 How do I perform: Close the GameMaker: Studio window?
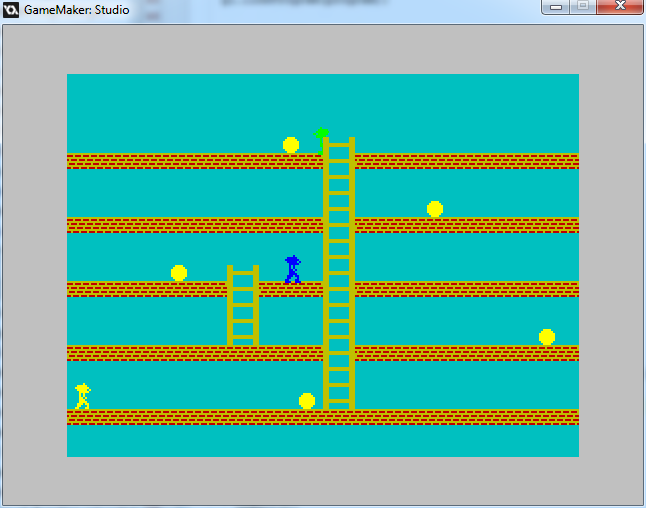pos(620,7)
